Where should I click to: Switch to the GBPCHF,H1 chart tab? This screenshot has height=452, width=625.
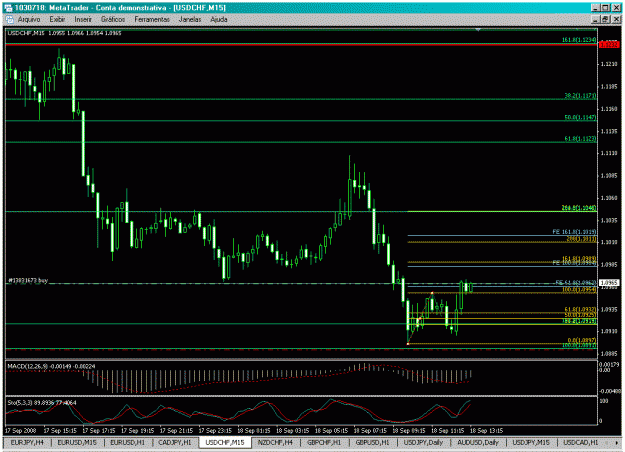point(324,442)
